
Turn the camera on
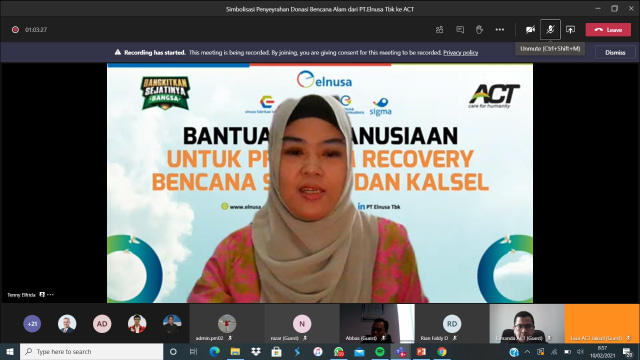tap(530, 29)
